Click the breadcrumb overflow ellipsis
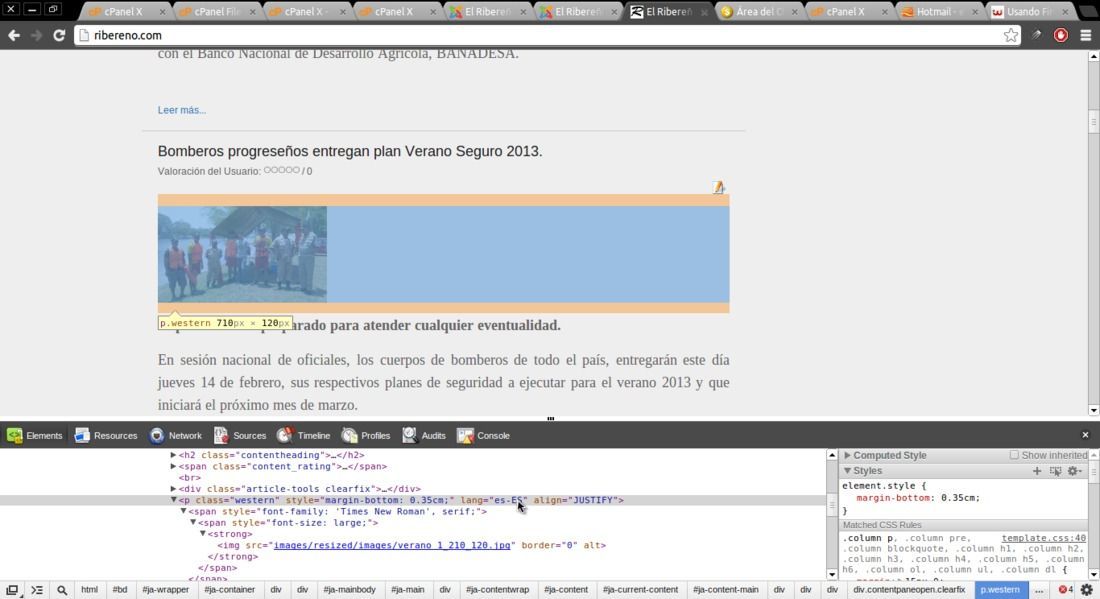1100x599 pixels. coord(1039,590)
